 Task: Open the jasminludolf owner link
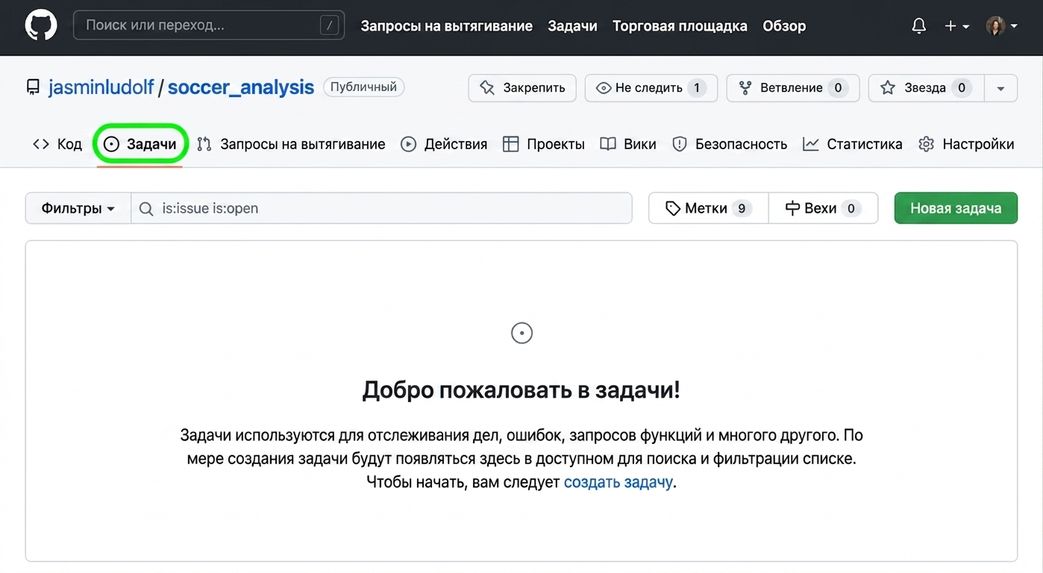100,87
